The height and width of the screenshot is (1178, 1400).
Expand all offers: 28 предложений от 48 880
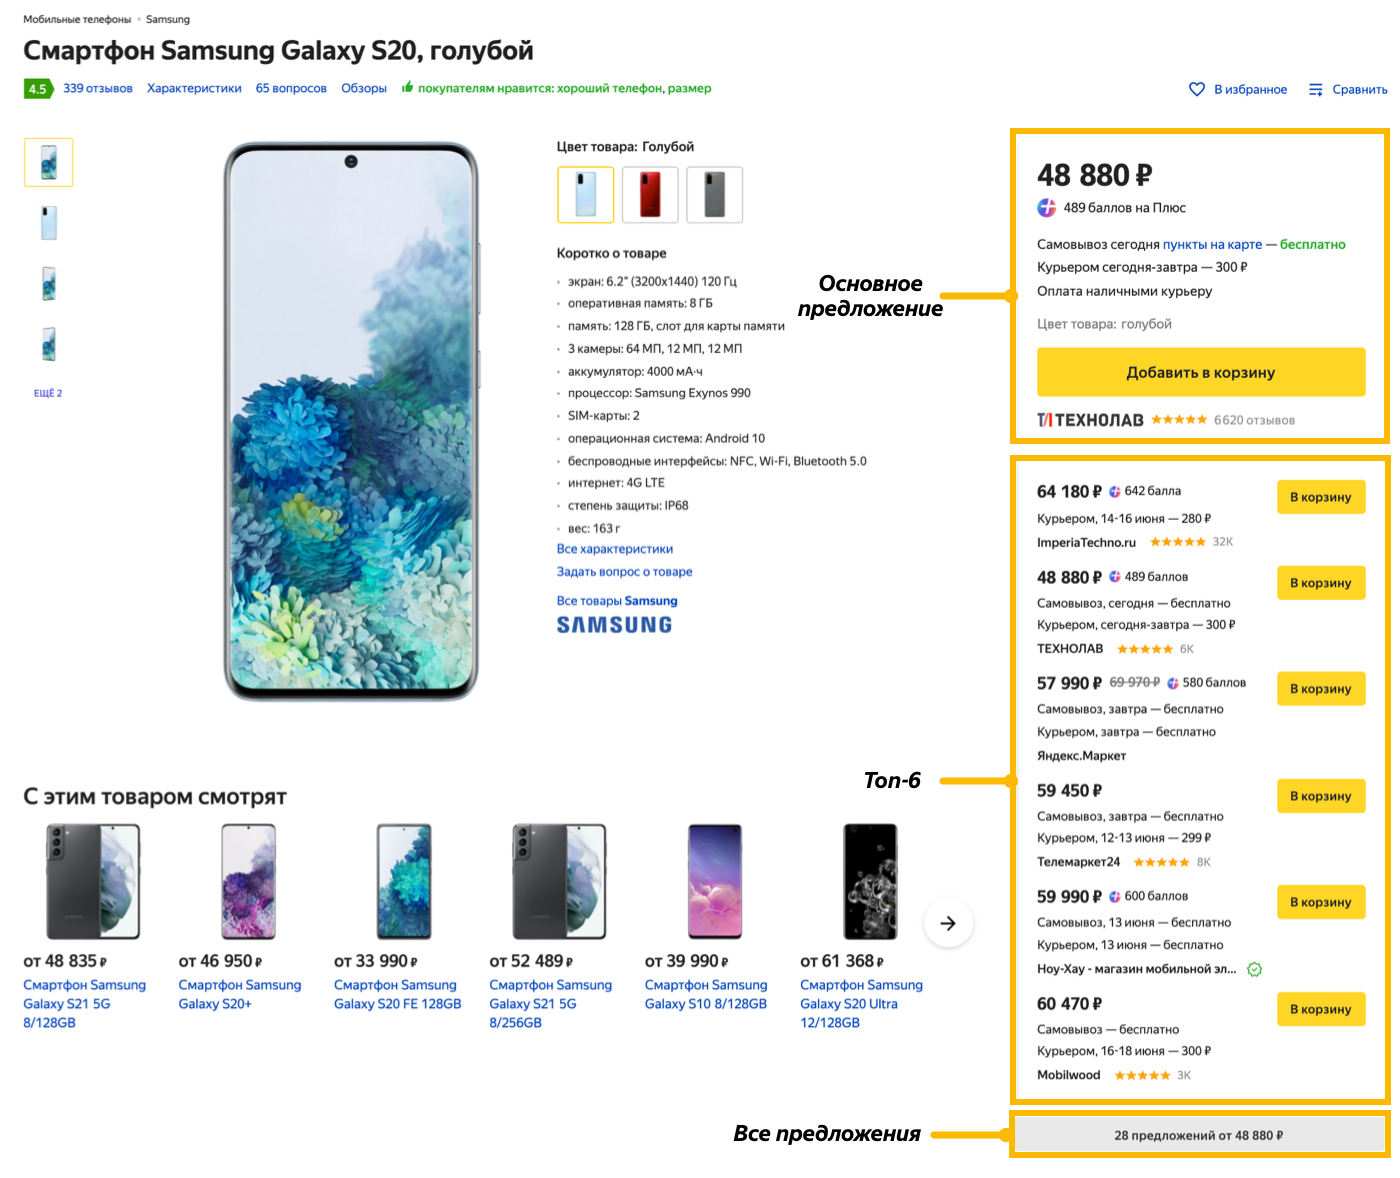pos(1199,1135)
